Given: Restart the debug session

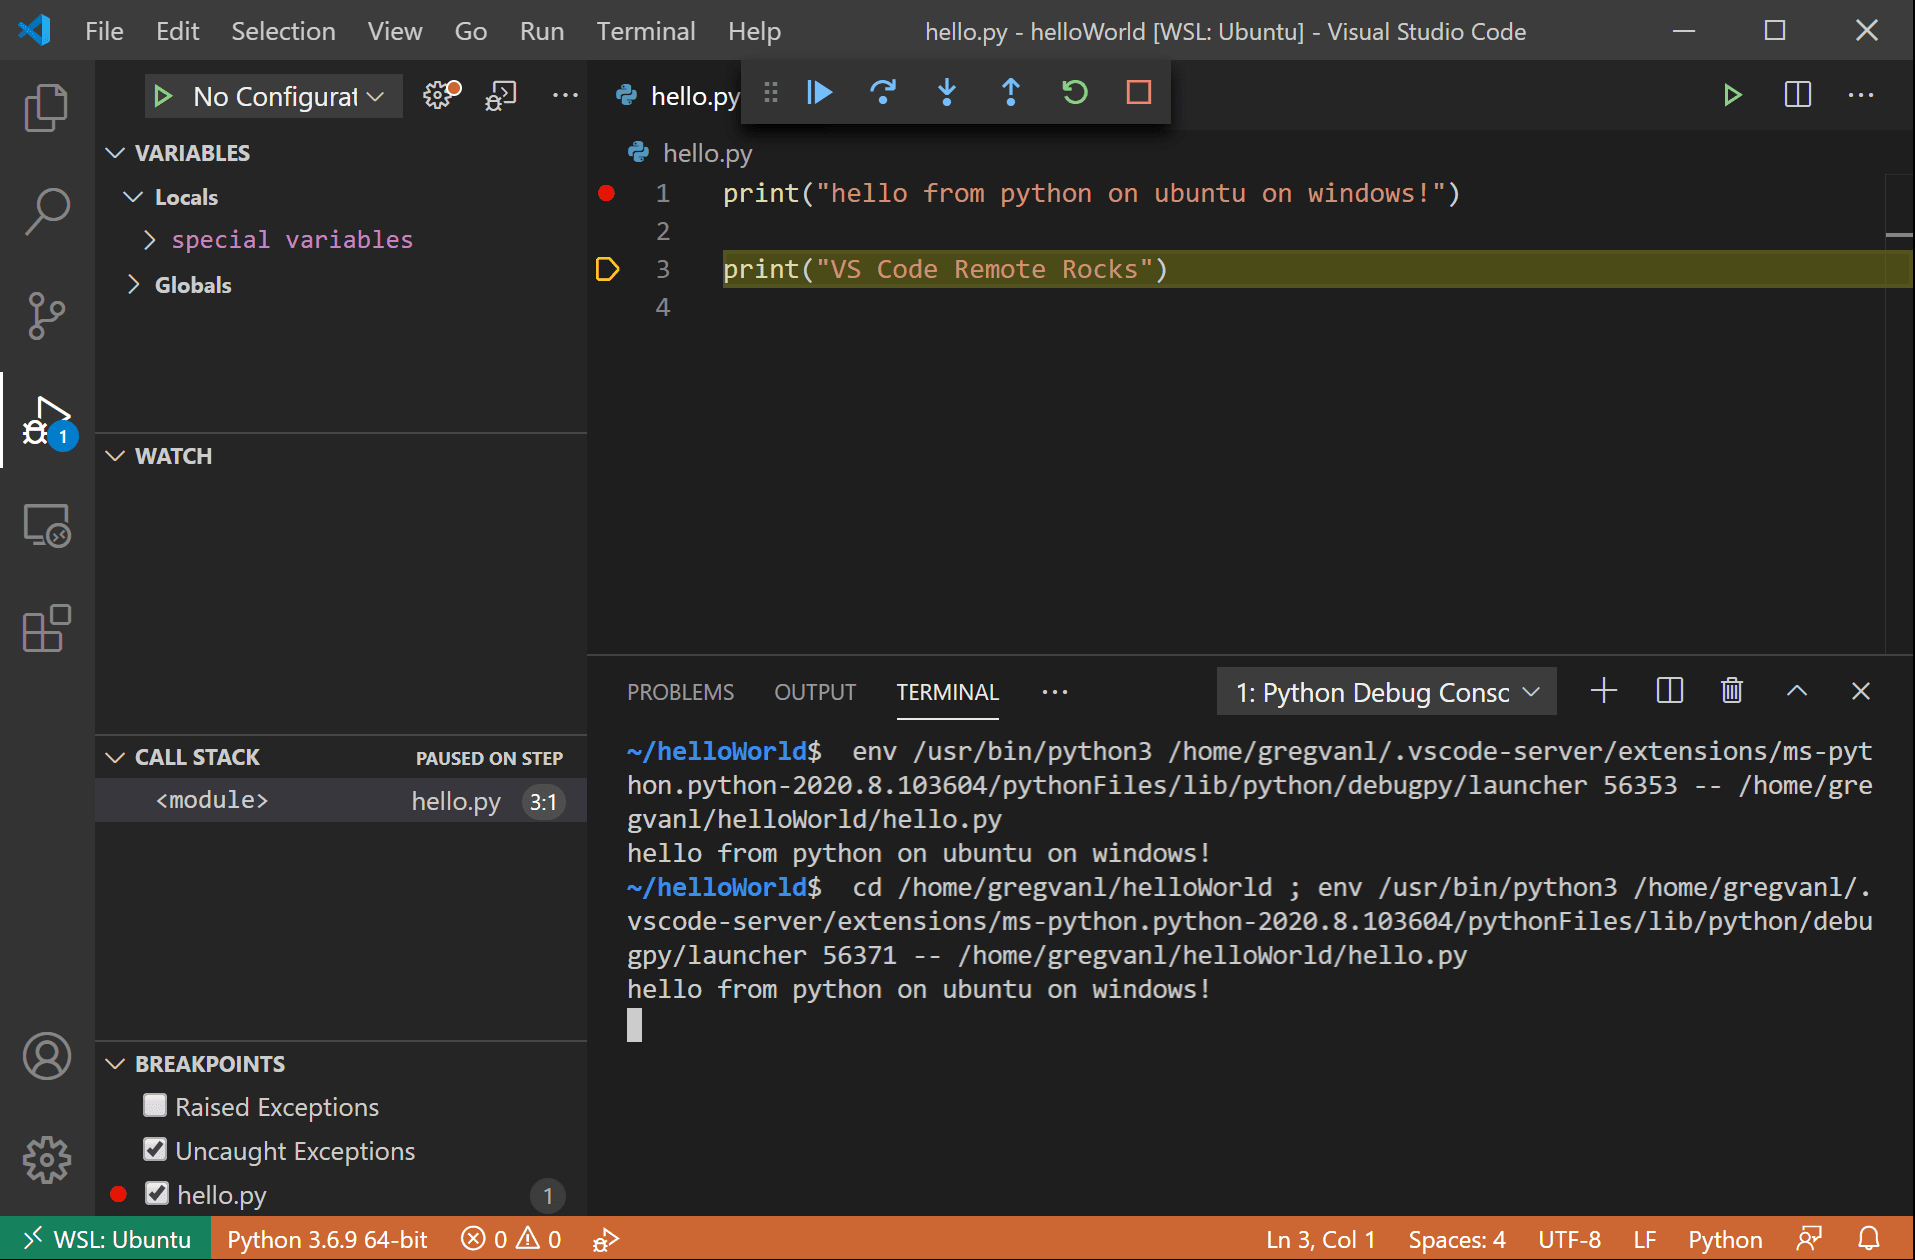Looking at the screenshot, I should pos(1075,92).
